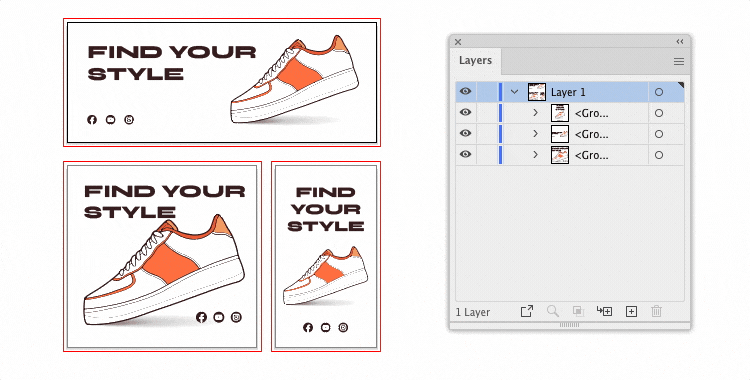Click the large sneaker in the square artboard

(164, 270)
